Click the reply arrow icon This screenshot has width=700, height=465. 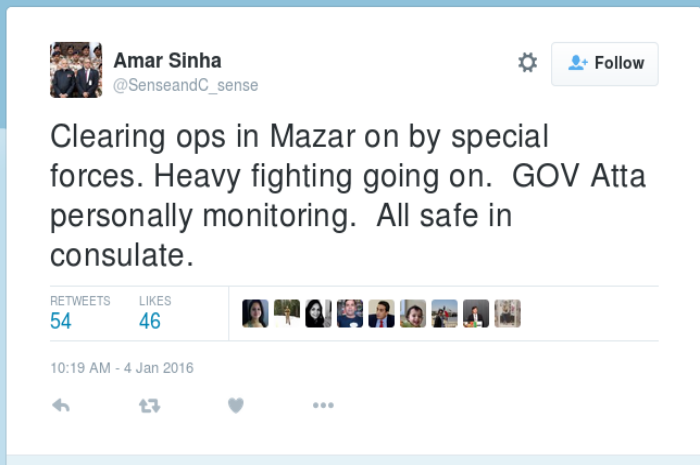pyautogui.click(x=61, y=406)
